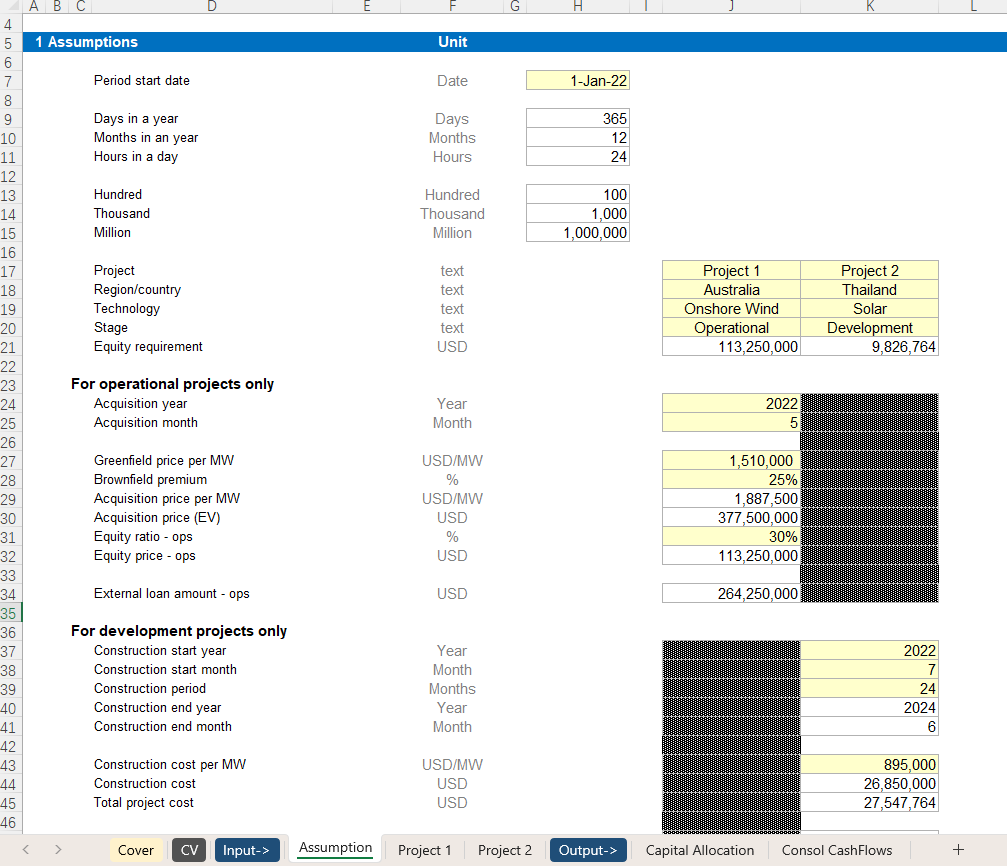Click the add new sheet plus button
The image size is (1007, 866).
(958, 850)
